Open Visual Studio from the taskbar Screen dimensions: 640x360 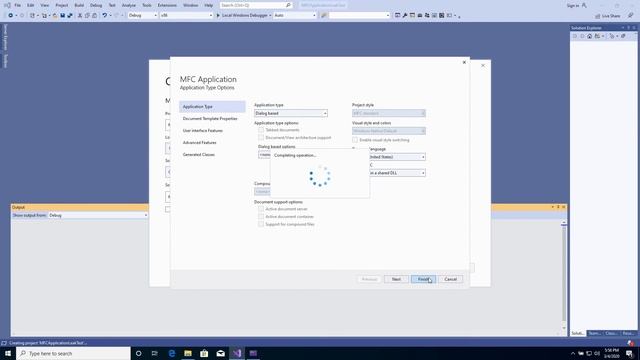[x=237, y=353]
